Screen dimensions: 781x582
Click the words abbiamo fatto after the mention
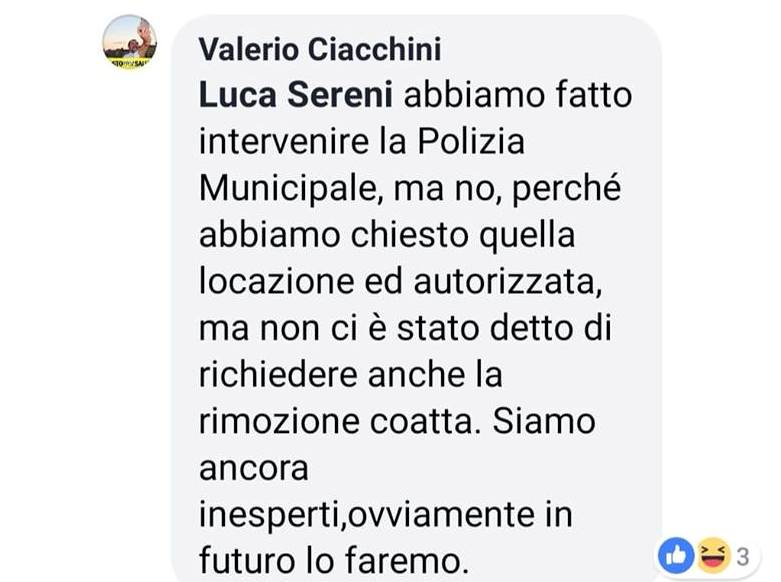(518, 95)
